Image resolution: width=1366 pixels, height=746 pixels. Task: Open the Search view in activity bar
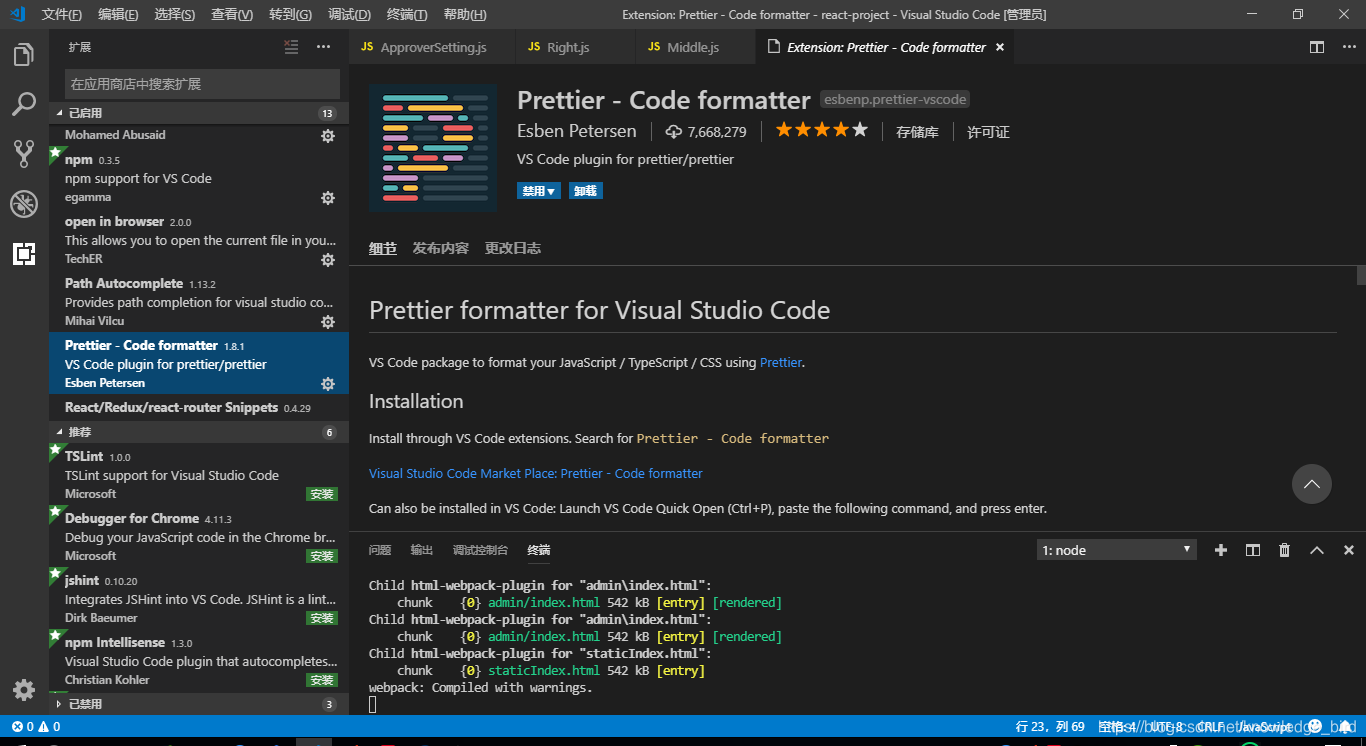tap(24, 104)
